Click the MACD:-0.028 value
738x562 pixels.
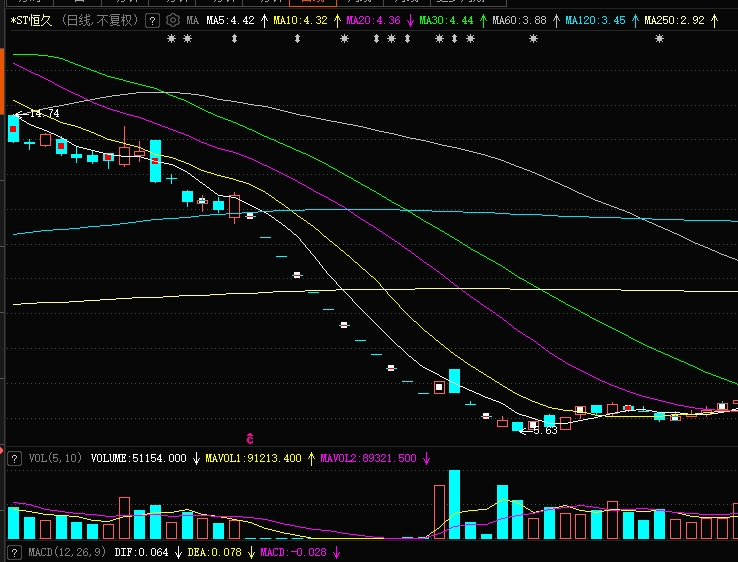pos(293,552)
